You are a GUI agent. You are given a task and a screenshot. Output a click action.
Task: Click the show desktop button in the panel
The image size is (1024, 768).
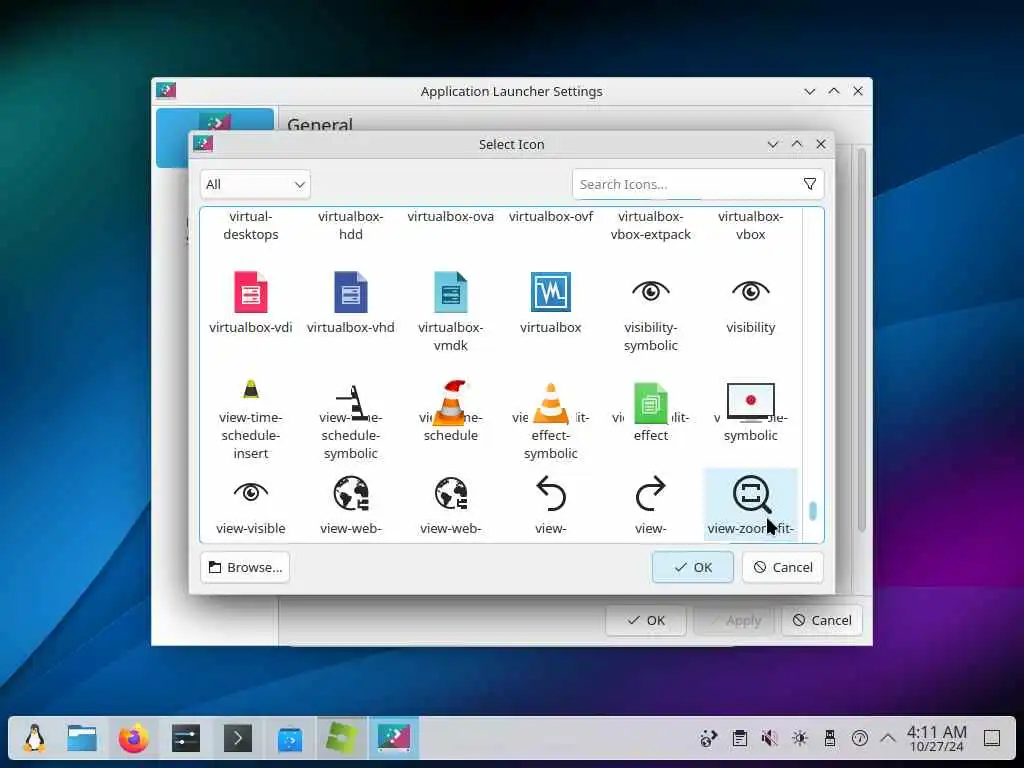point(992,739)
